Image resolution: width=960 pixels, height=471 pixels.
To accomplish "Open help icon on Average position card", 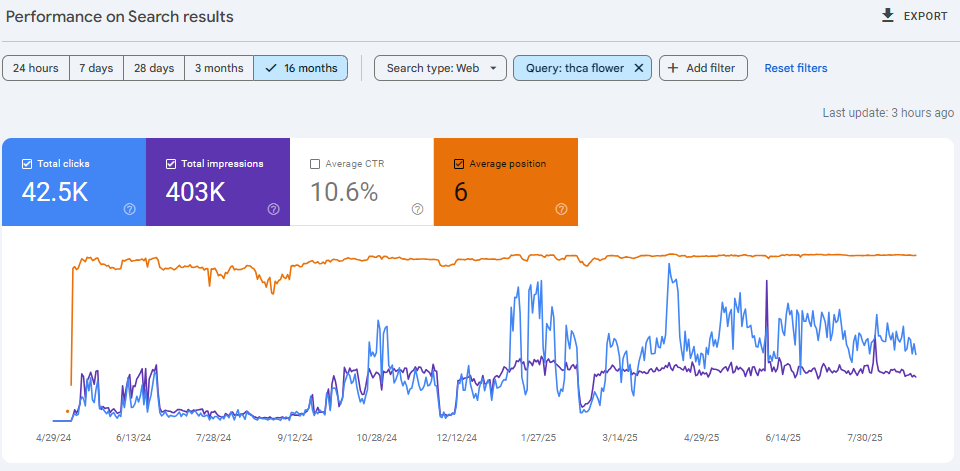I will tap(561, 209).
